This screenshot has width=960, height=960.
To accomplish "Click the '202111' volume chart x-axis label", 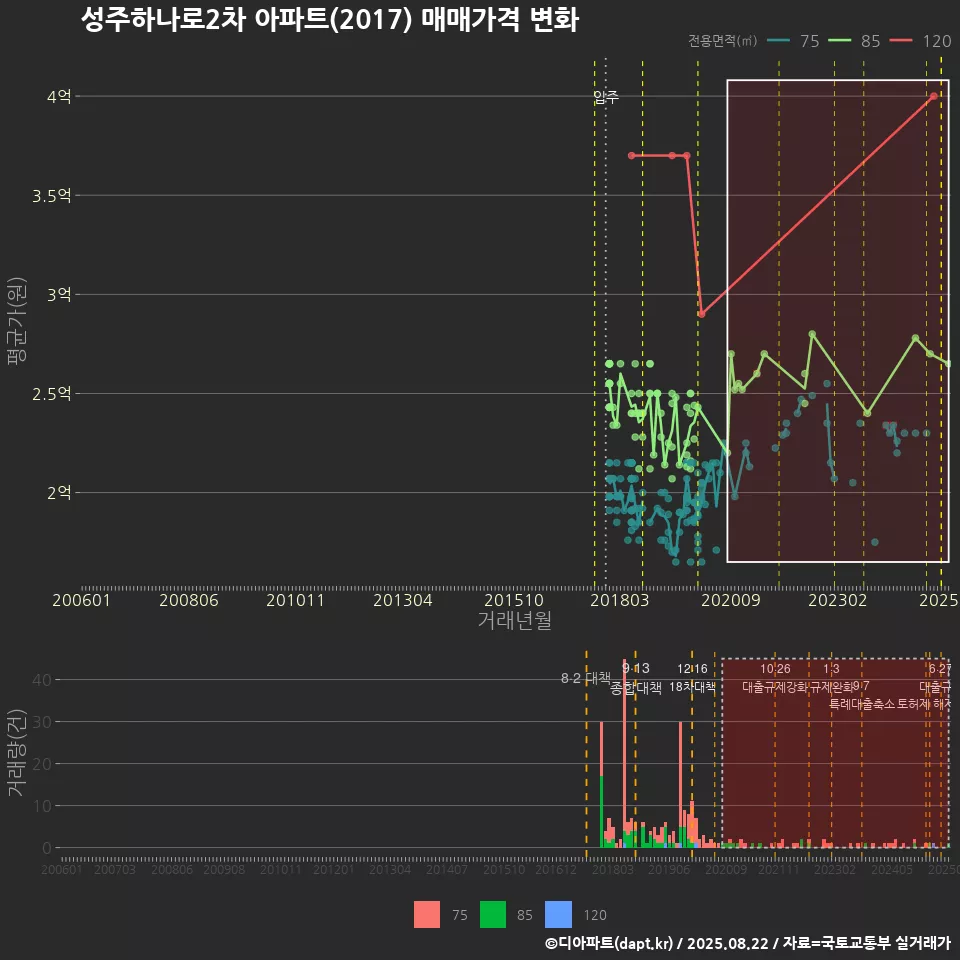I will [779, 869].
